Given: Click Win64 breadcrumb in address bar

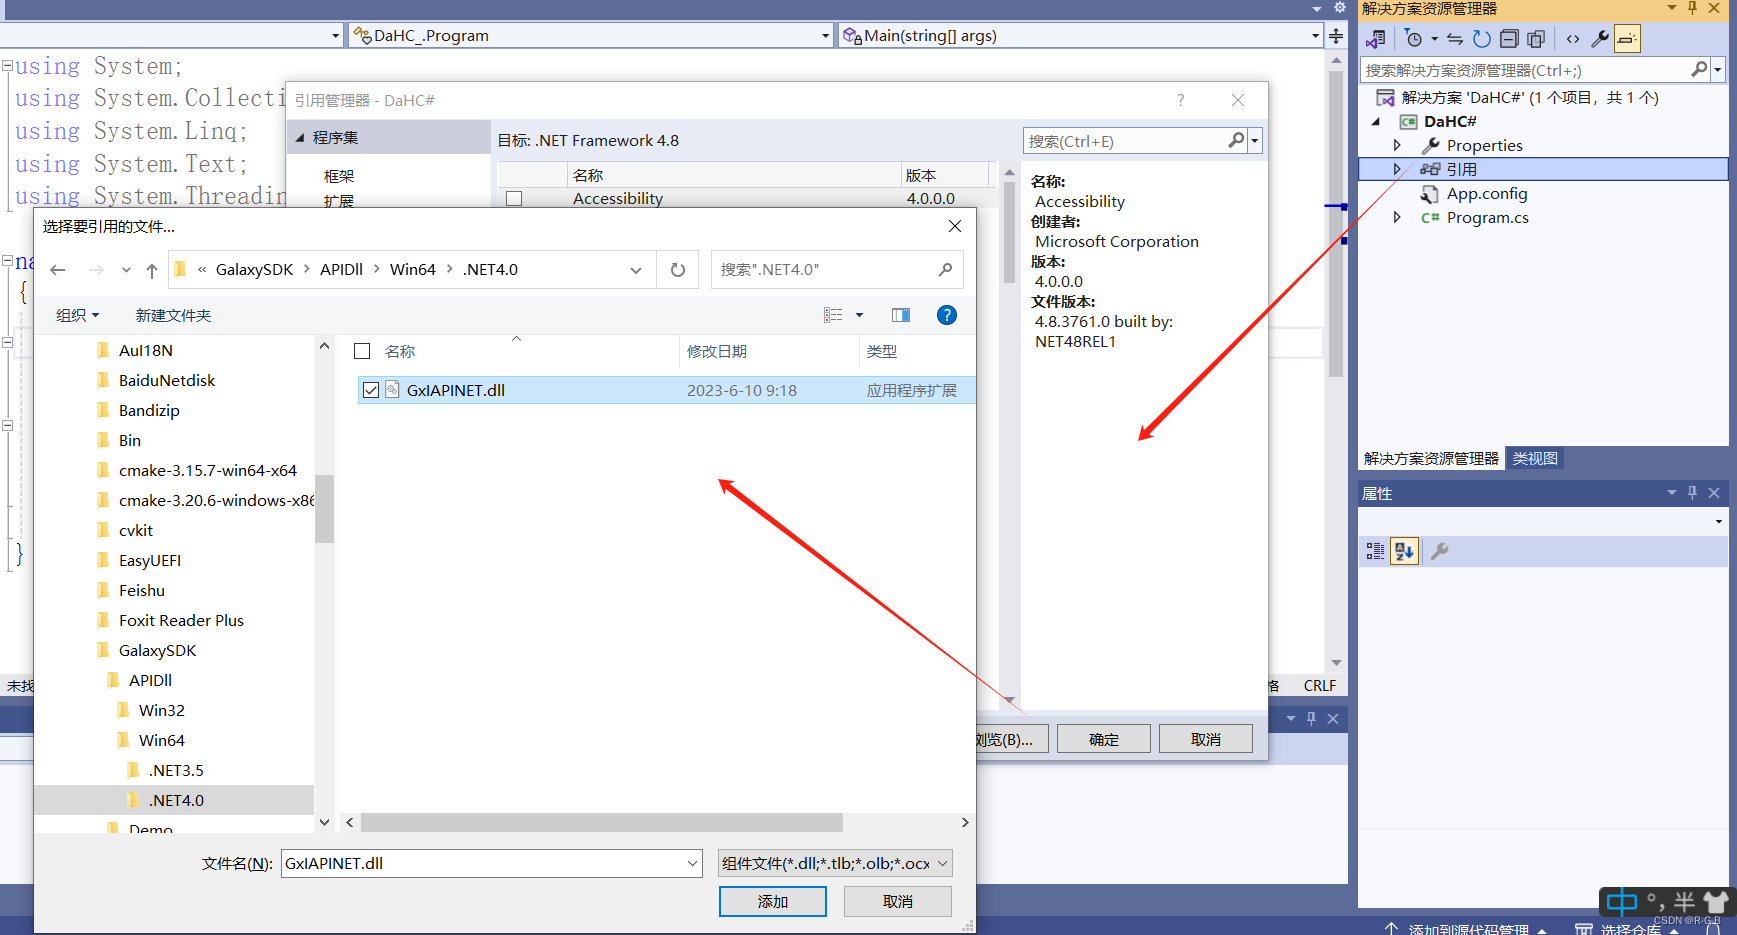Looking at the screenshot, I should pyautogui.click(x=413, y=270).
